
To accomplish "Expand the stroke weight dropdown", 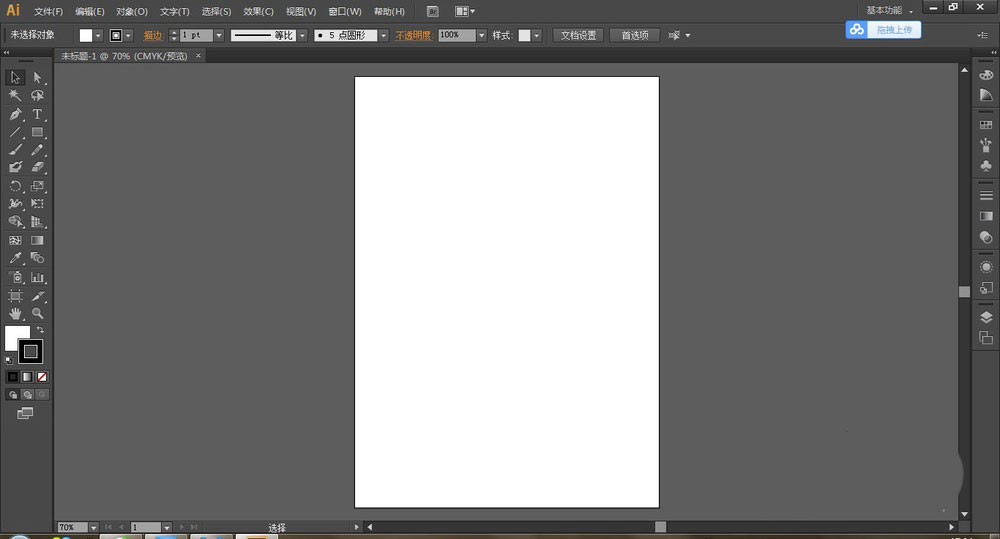I will pos(219,35).
